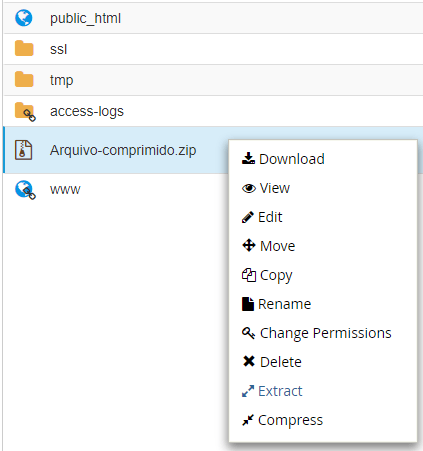
Task: Click the X icon next to Delete
Action: 249,361
